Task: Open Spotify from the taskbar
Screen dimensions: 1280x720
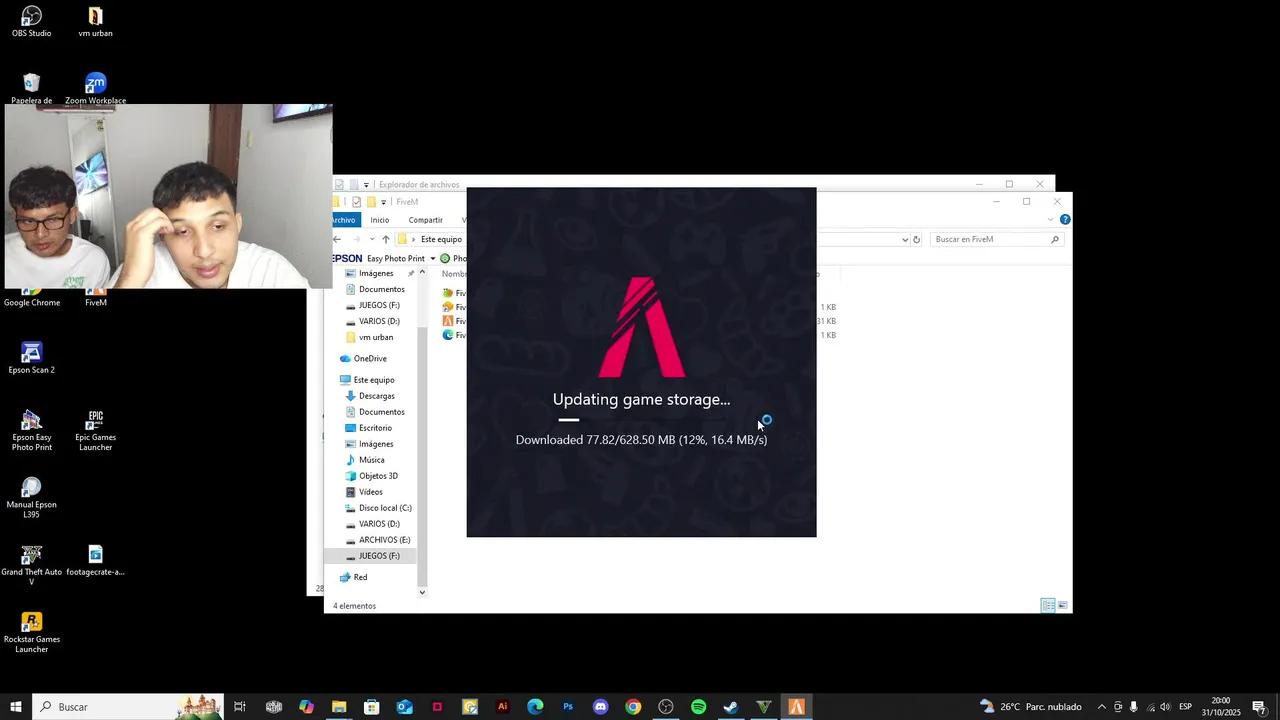Action: tap(698, 707)
